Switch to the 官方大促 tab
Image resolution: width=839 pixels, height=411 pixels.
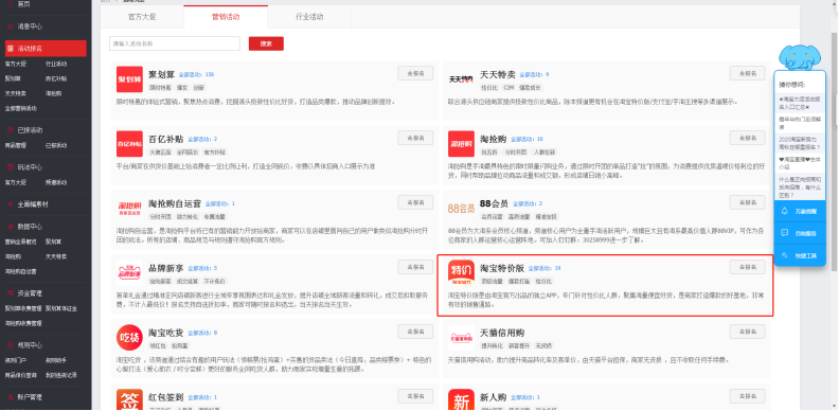tap(142, 17)
